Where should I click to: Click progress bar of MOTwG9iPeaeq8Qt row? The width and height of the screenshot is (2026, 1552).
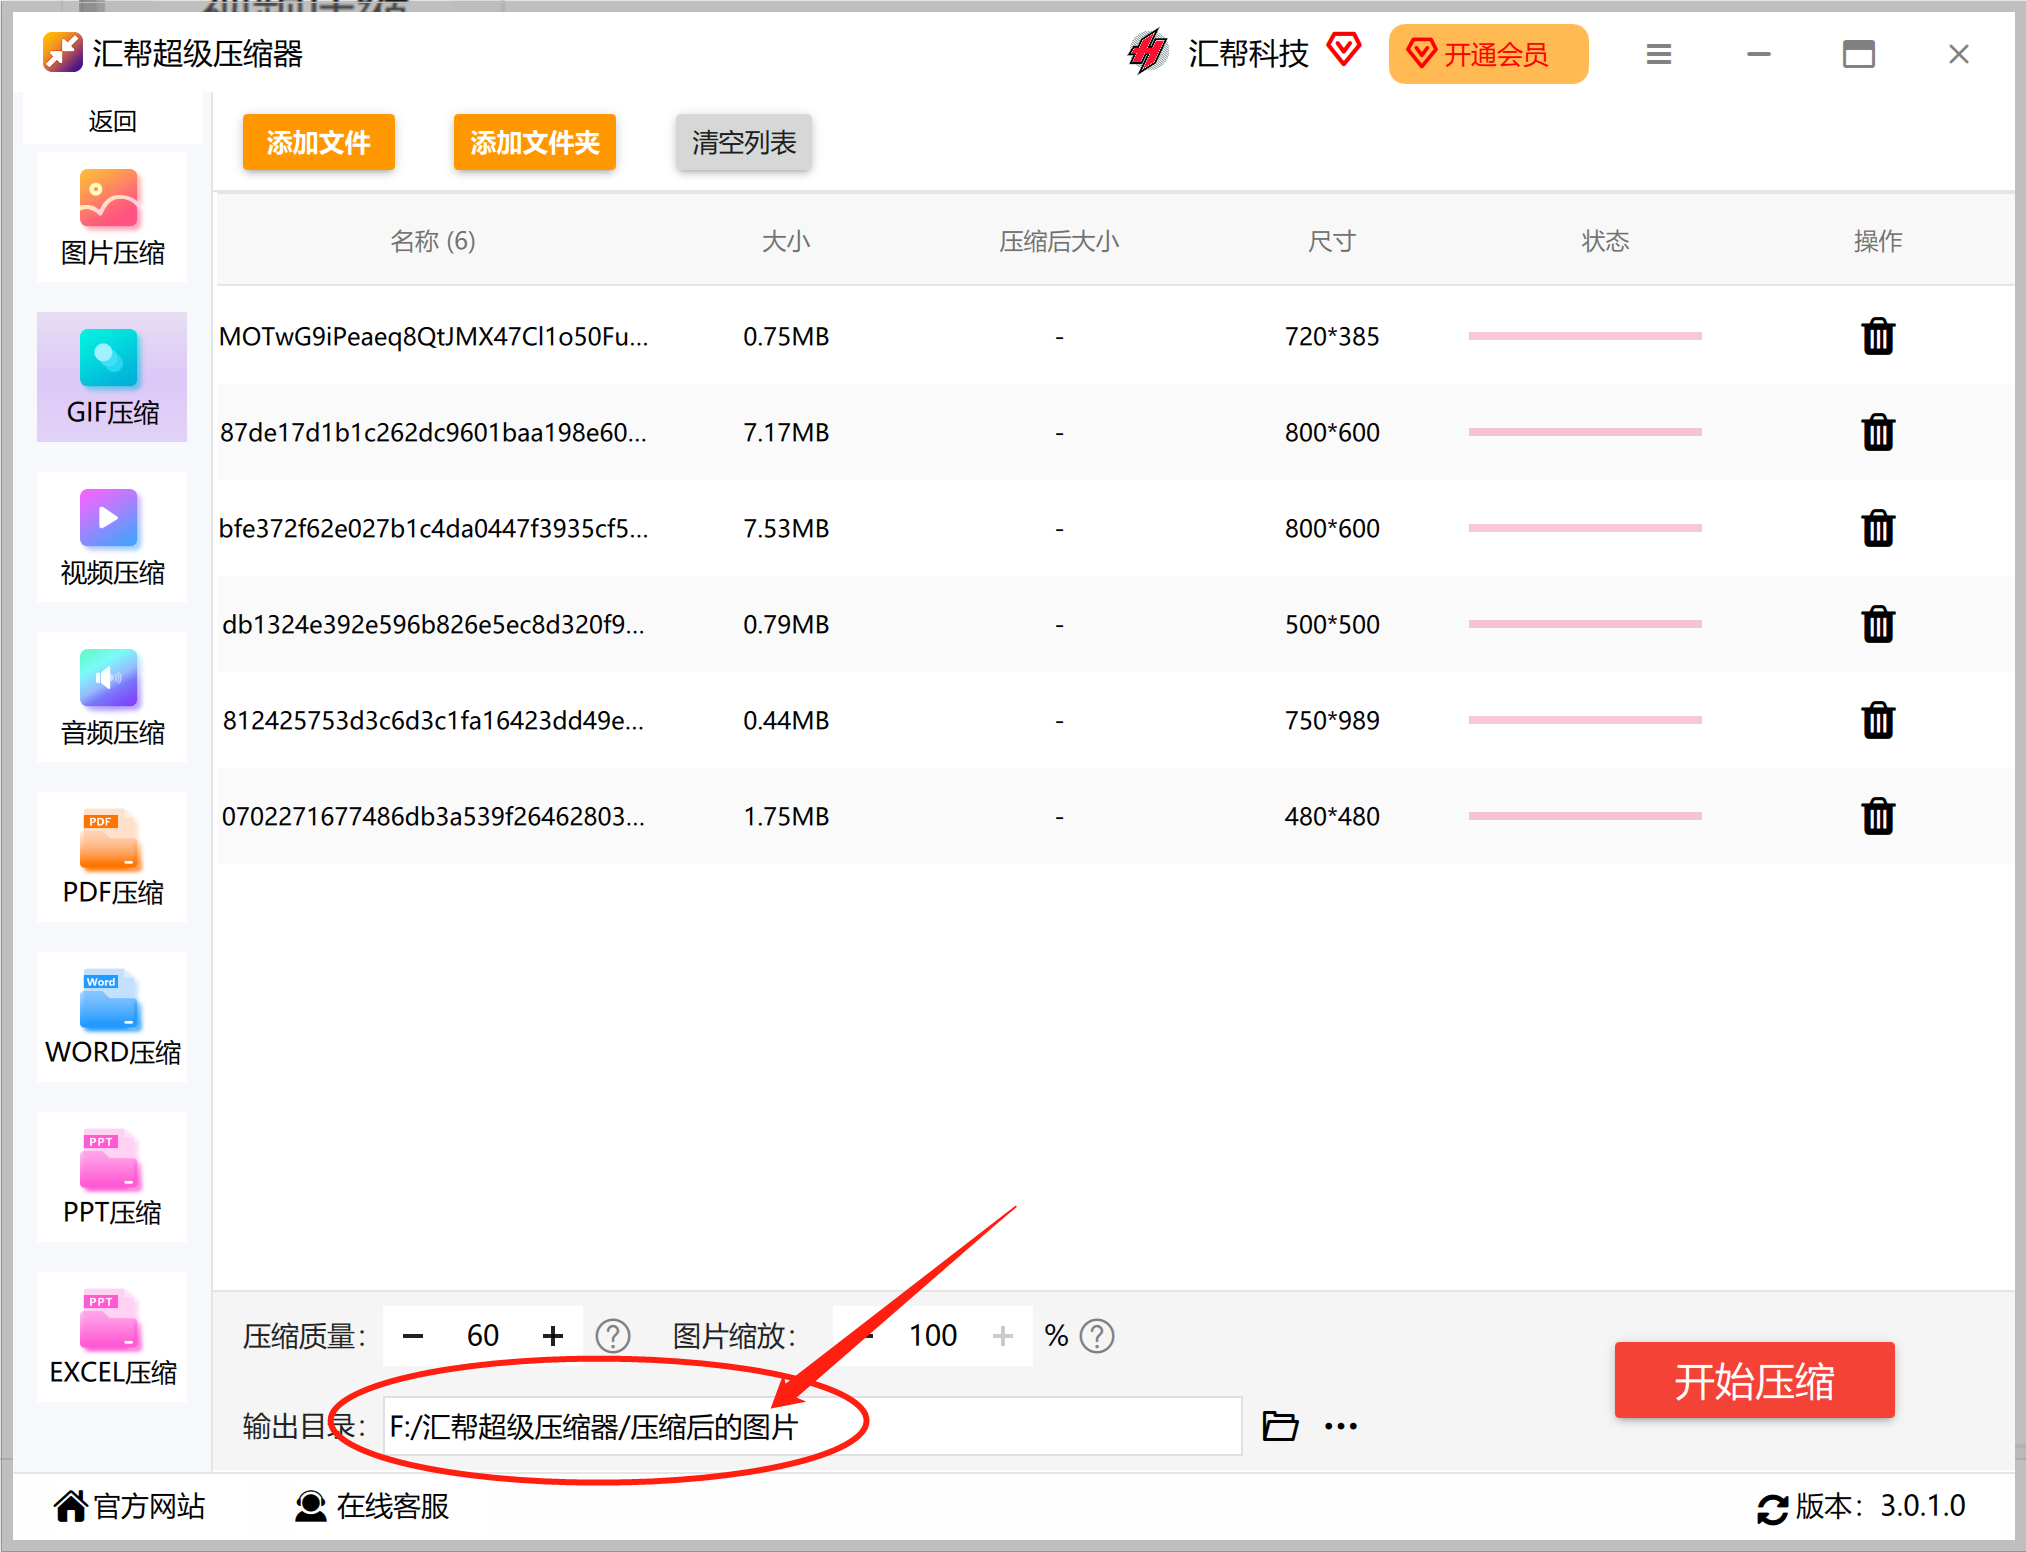(x=1585, y=336)
